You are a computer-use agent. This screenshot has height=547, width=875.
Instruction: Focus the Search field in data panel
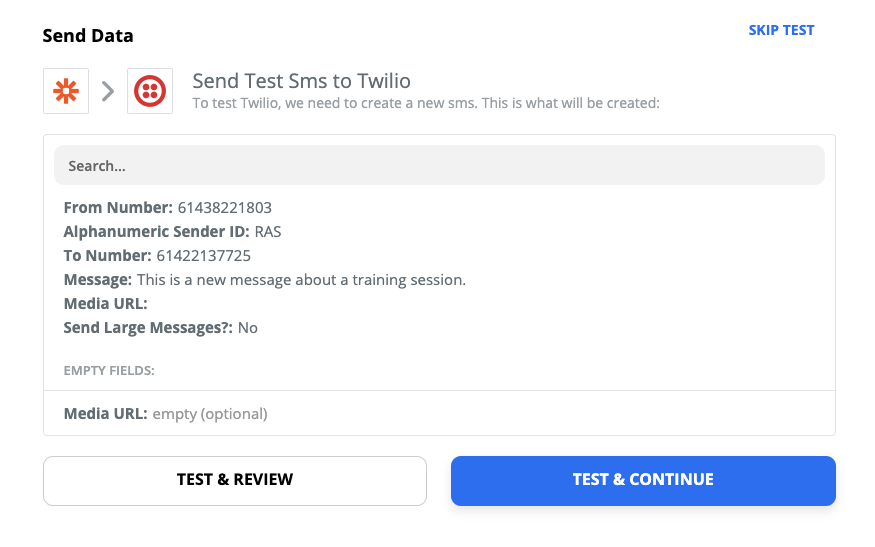click(439, 166)
